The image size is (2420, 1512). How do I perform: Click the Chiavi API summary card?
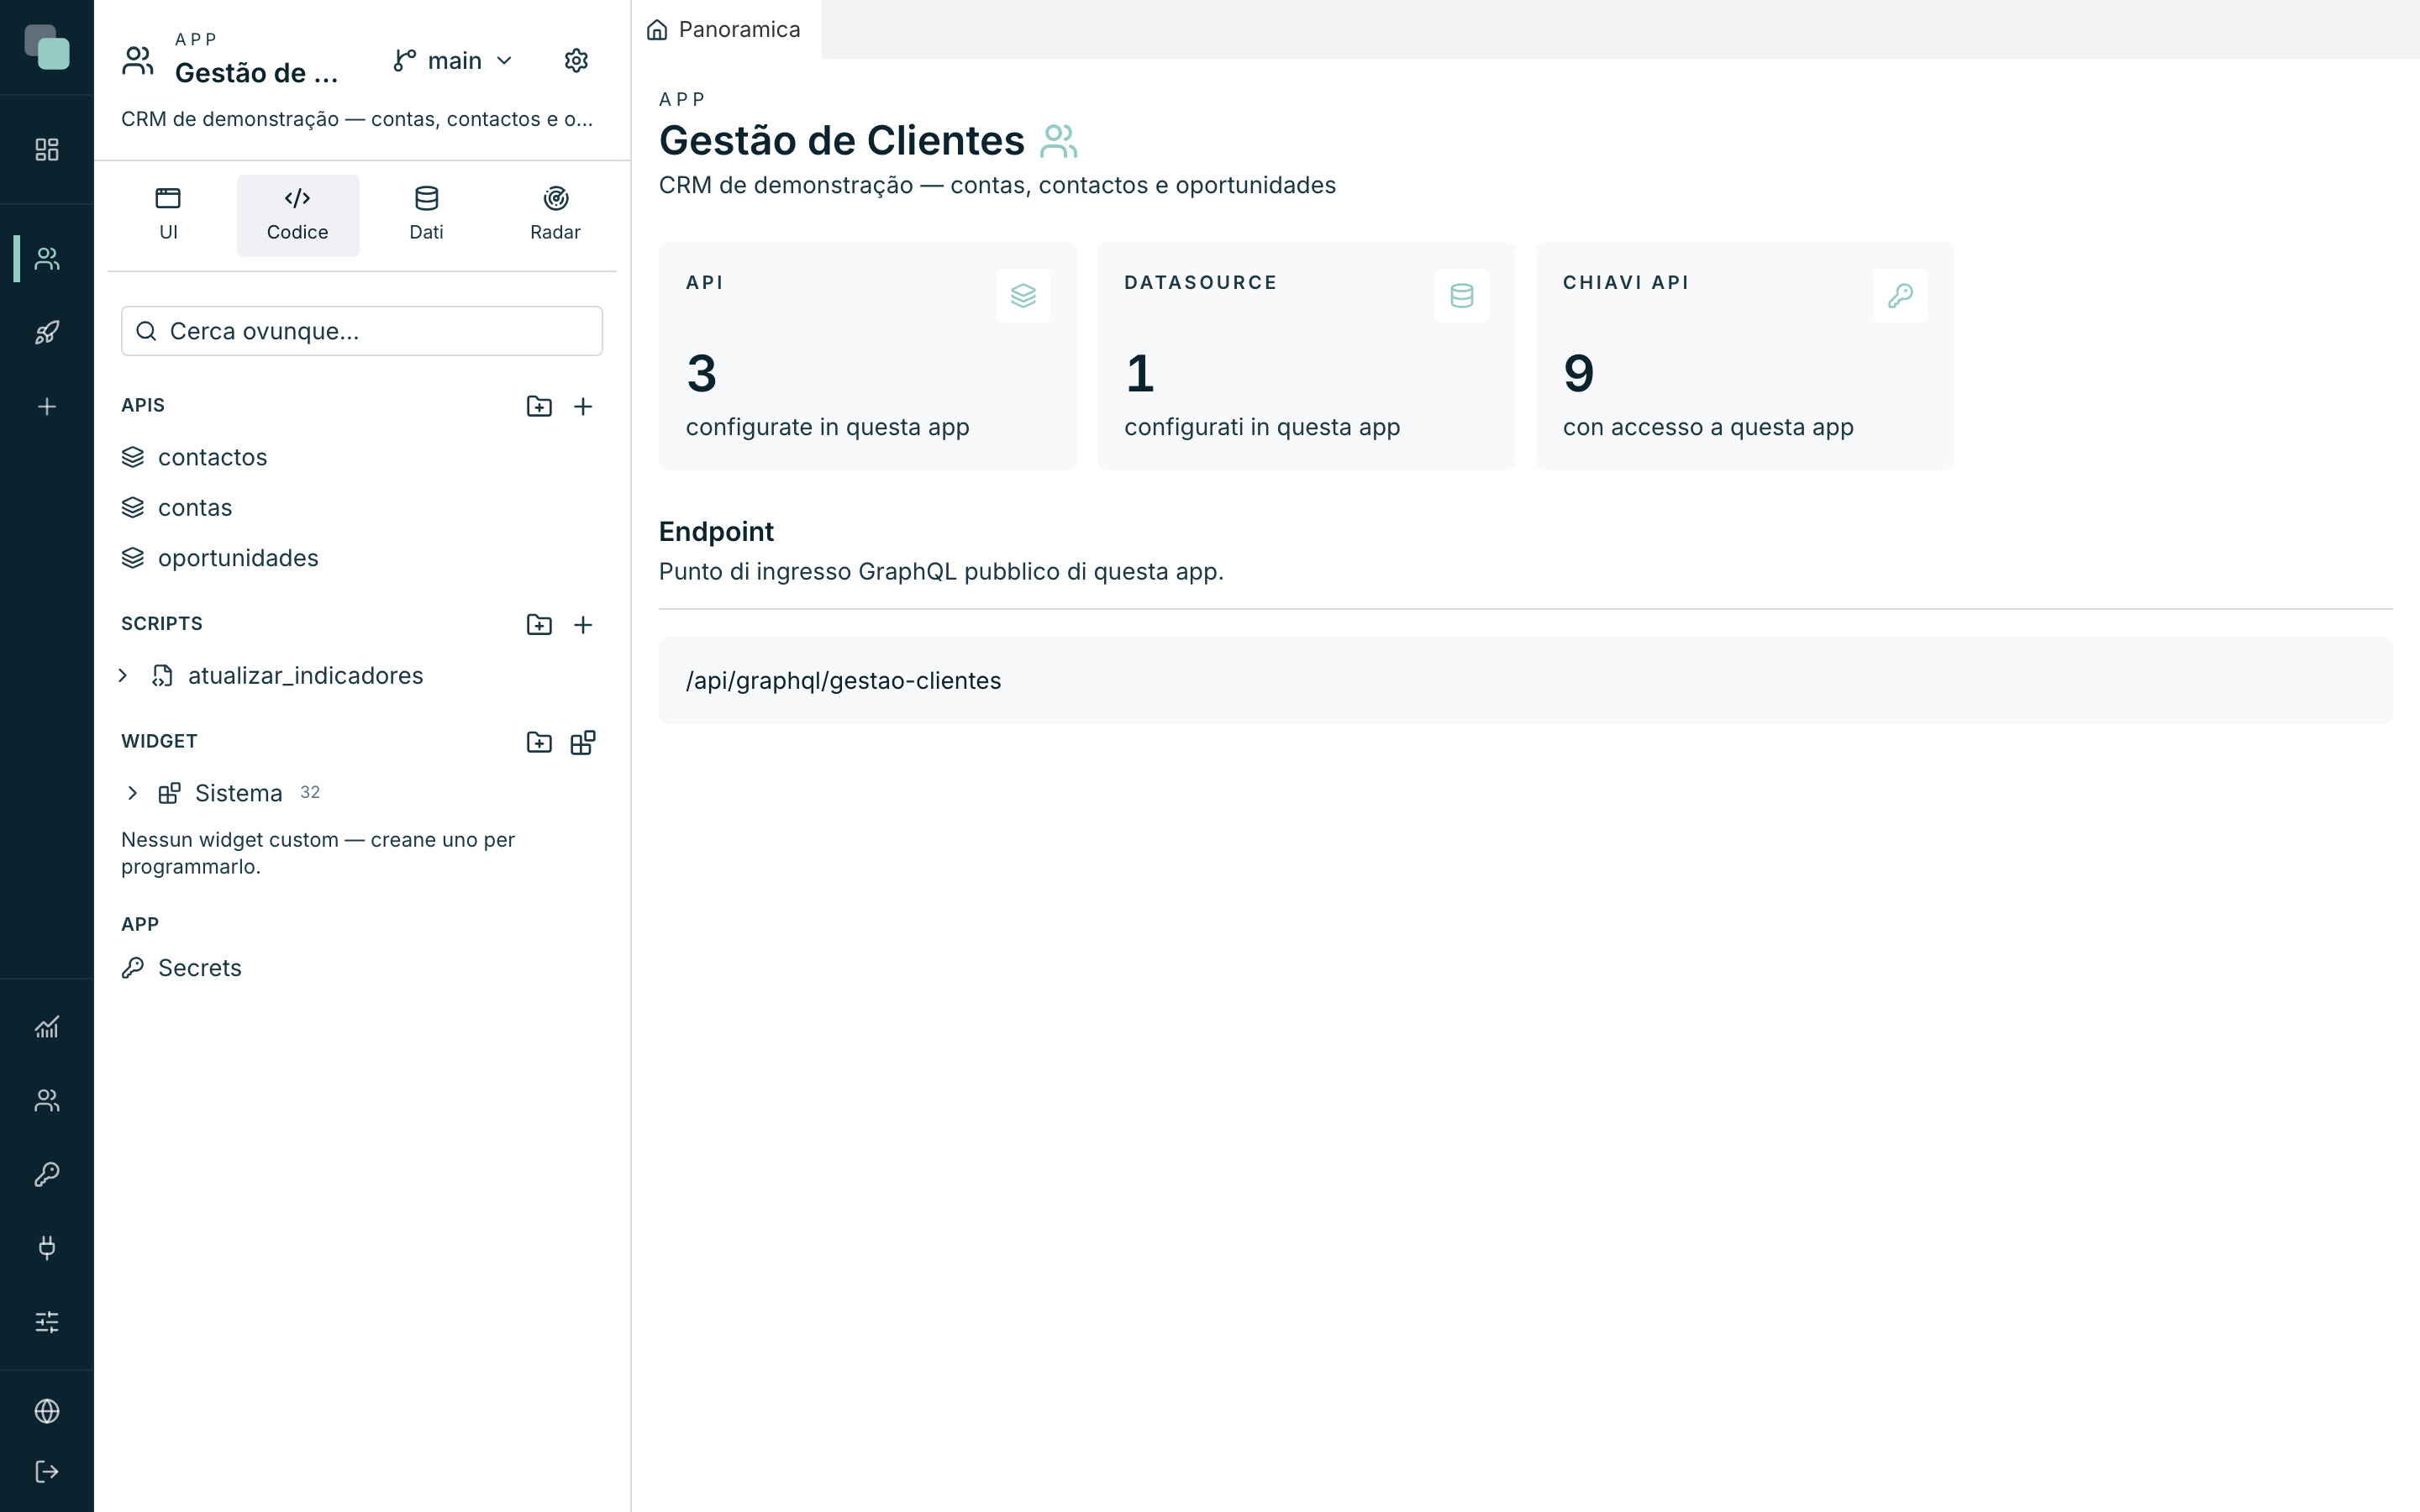point(1744,356)
